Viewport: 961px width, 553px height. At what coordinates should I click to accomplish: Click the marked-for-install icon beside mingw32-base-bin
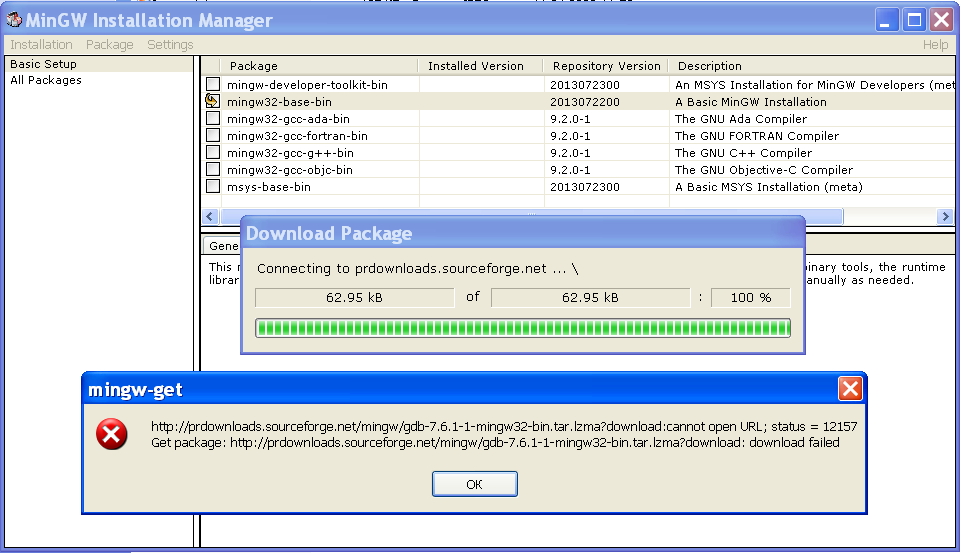[213, 102]
